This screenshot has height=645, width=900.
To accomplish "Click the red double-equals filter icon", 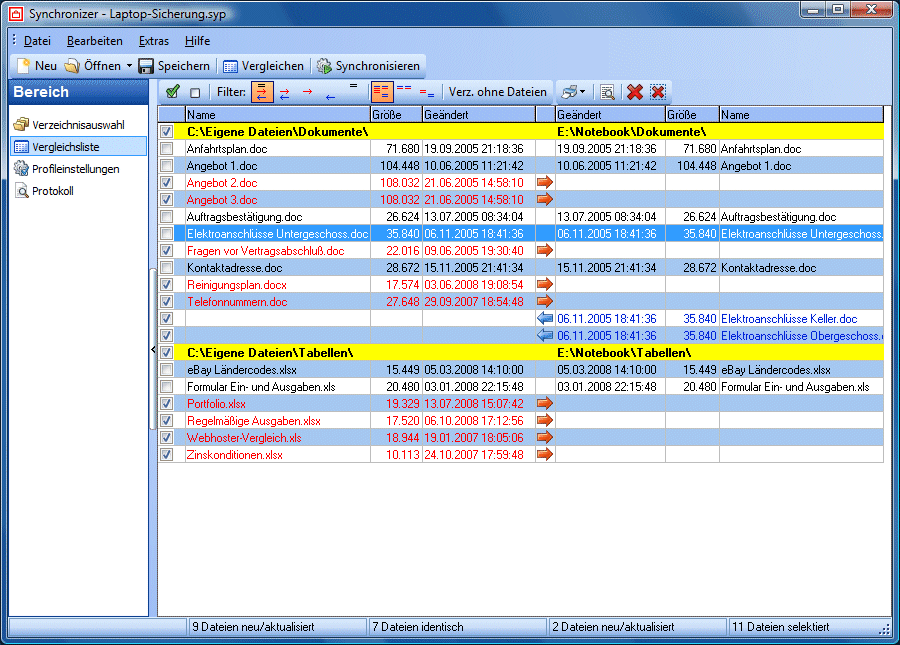I will [404, 88].
